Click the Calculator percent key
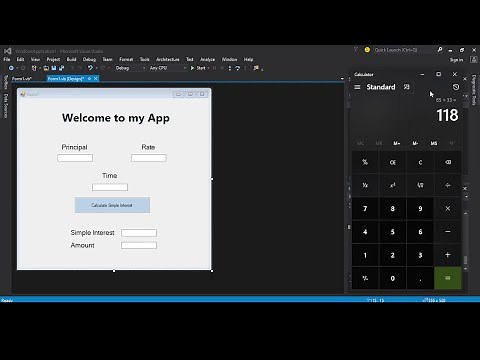The width and height of the screenshot is (480, 360). 365,162
